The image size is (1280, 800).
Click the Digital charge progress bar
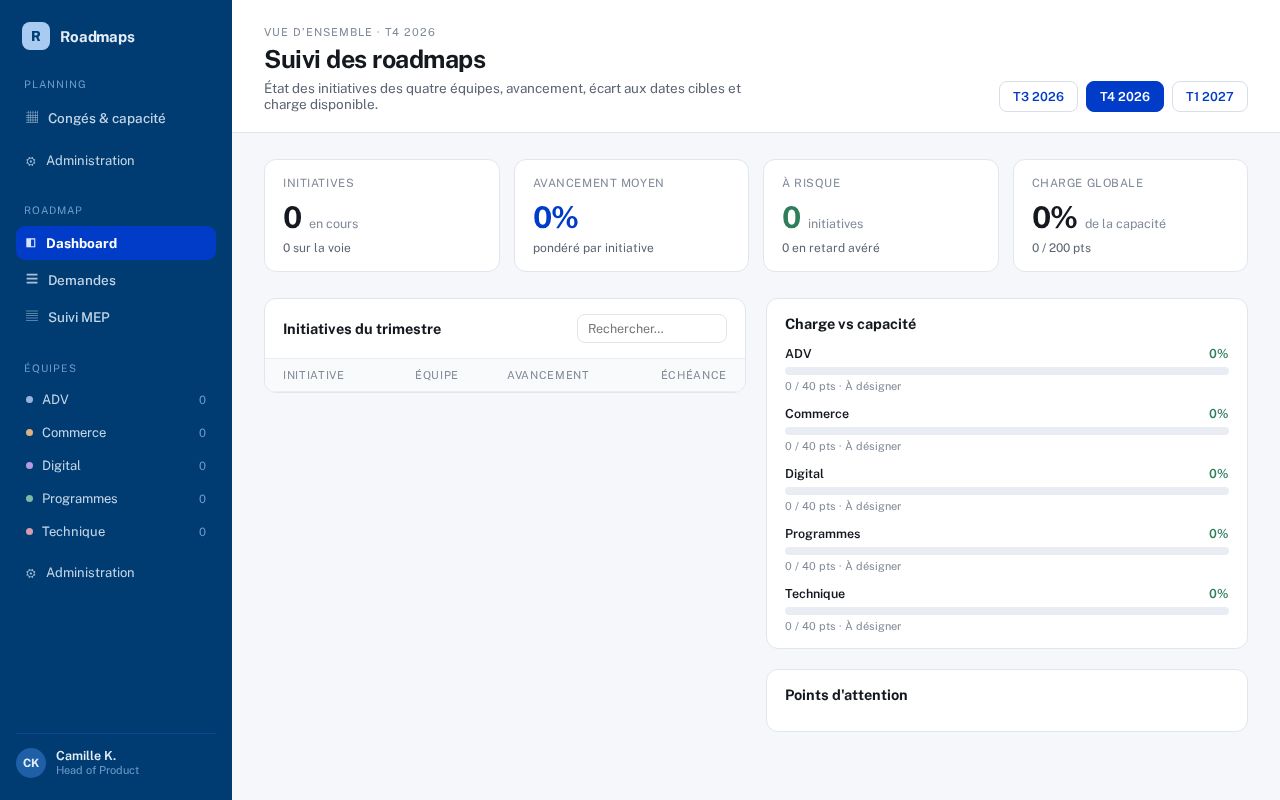(x=1007, y=491)
